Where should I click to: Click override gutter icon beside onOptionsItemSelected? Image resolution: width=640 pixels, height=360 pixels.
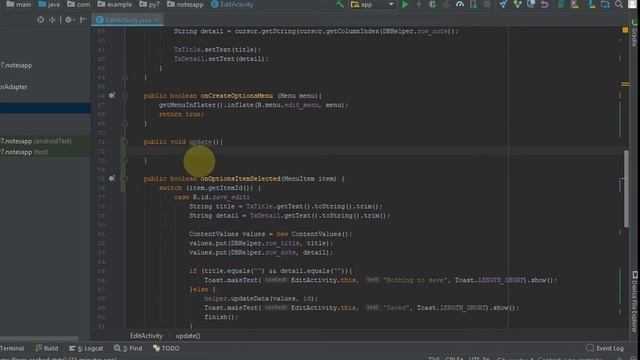click(x=111, y=178)
